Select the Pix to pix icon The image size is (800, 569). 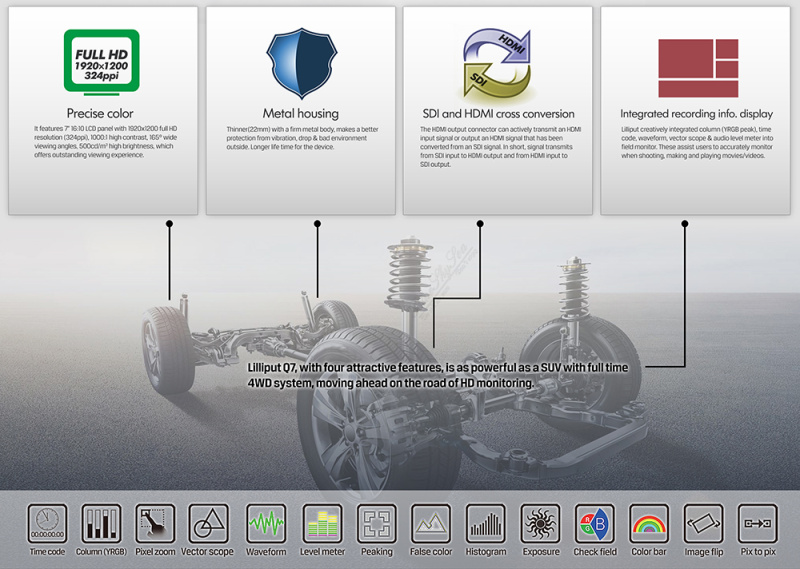tap(757, 523)
